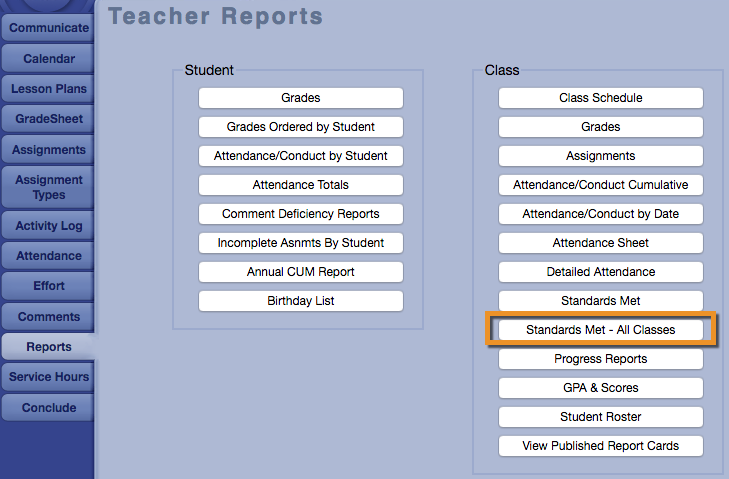
Task: Open Service Hours section
Action: (x=48, y=377)
